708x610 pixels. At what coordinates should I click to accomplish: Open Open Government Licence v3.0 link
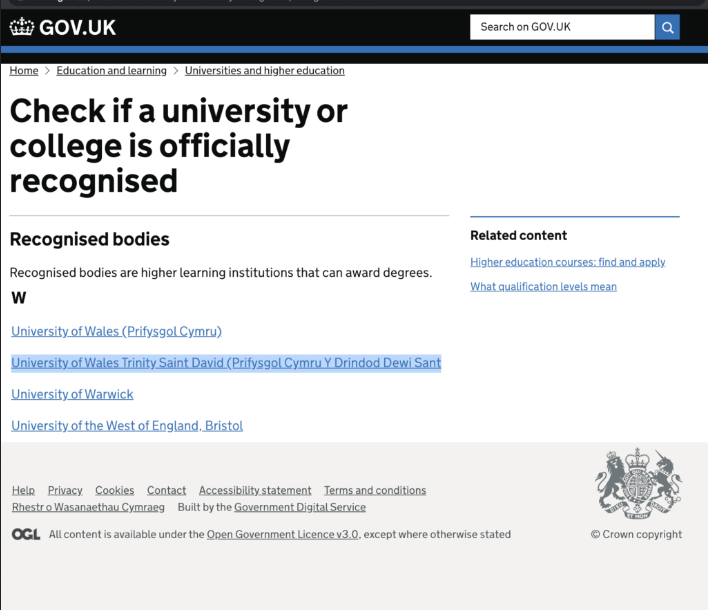(283, 534)
